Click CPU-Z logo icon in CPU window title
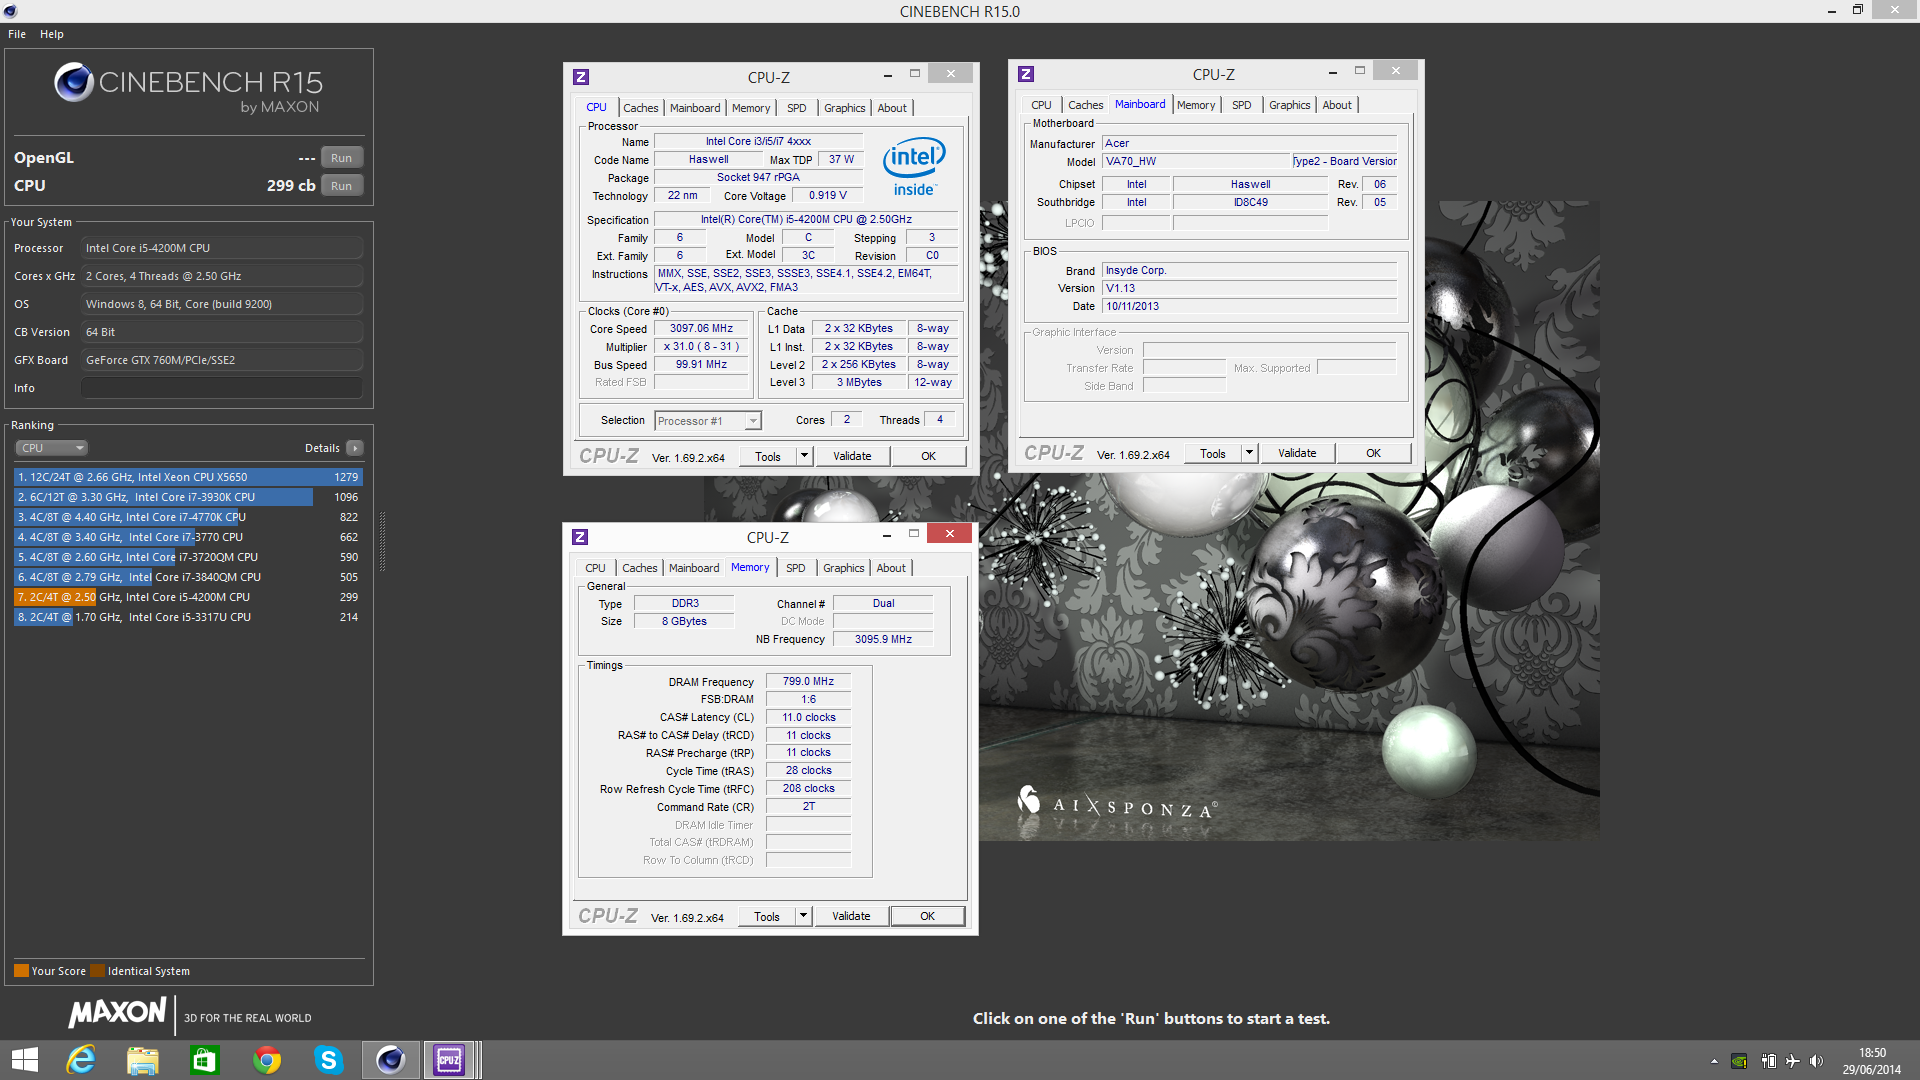1920x1080 pixels. click(x=581, y=77)
